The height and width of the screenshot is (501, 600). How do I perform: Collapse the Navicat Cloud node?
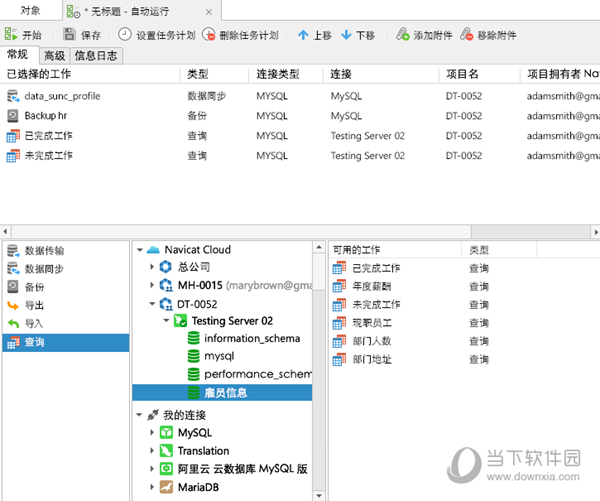point(140,250)
